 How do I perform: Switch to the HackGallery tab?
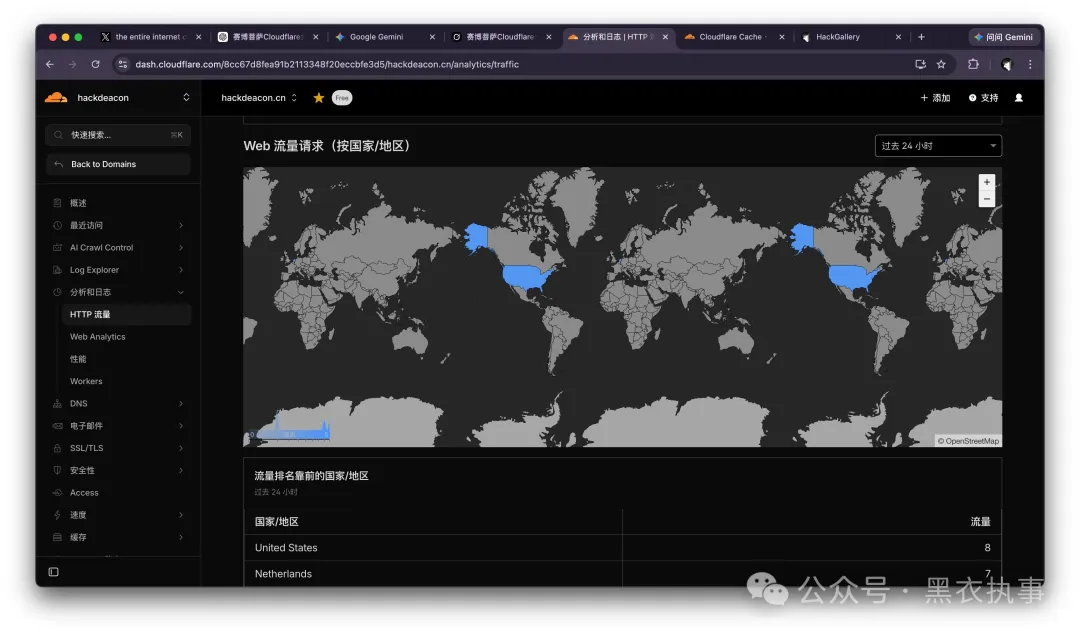851,37
